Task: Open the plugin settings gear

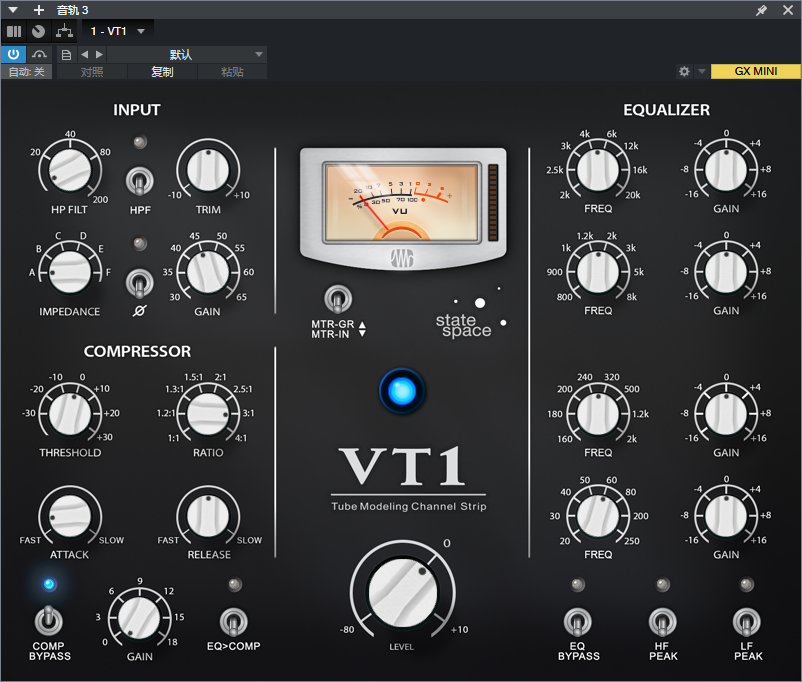Action: click(684, 72)
